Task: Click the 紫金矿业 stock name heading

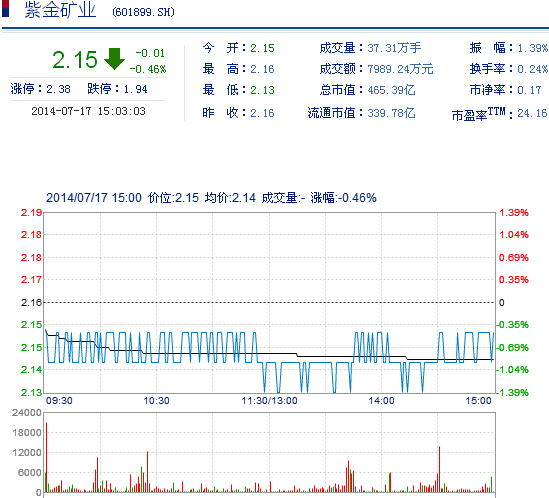Action: 60,10
